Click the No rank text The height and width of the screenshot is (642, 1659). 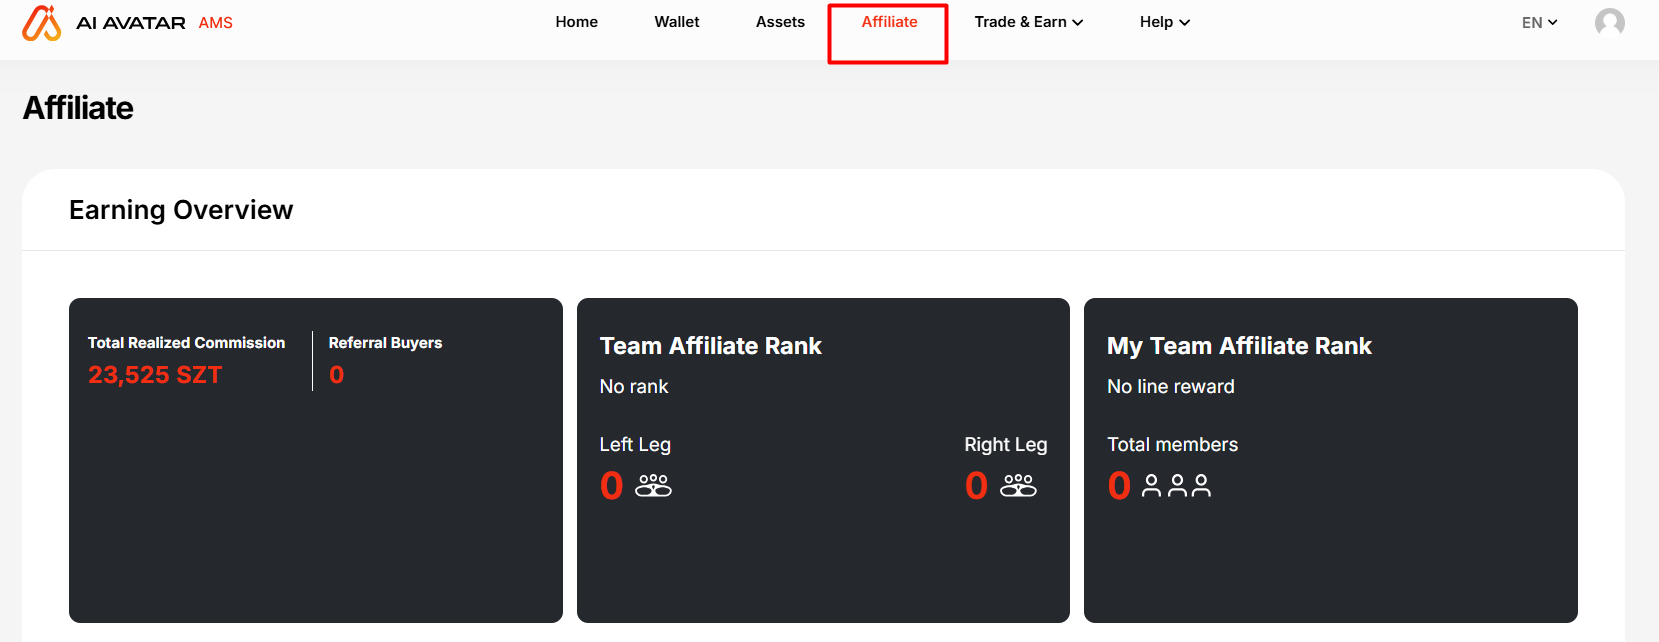[634, 387]
